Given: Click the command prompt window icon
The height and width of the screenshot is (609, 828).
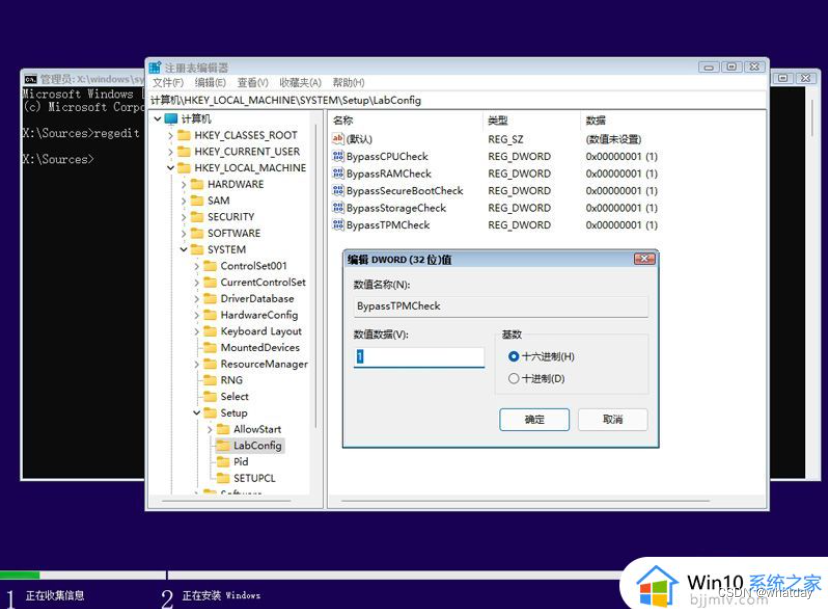Looking at the screenshot, I should (x=31, y=79).
